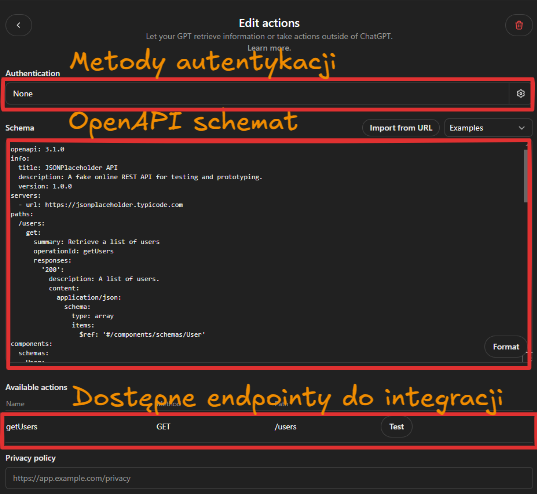
Task: Select the getUsers action name
Action: pos(22,427)
